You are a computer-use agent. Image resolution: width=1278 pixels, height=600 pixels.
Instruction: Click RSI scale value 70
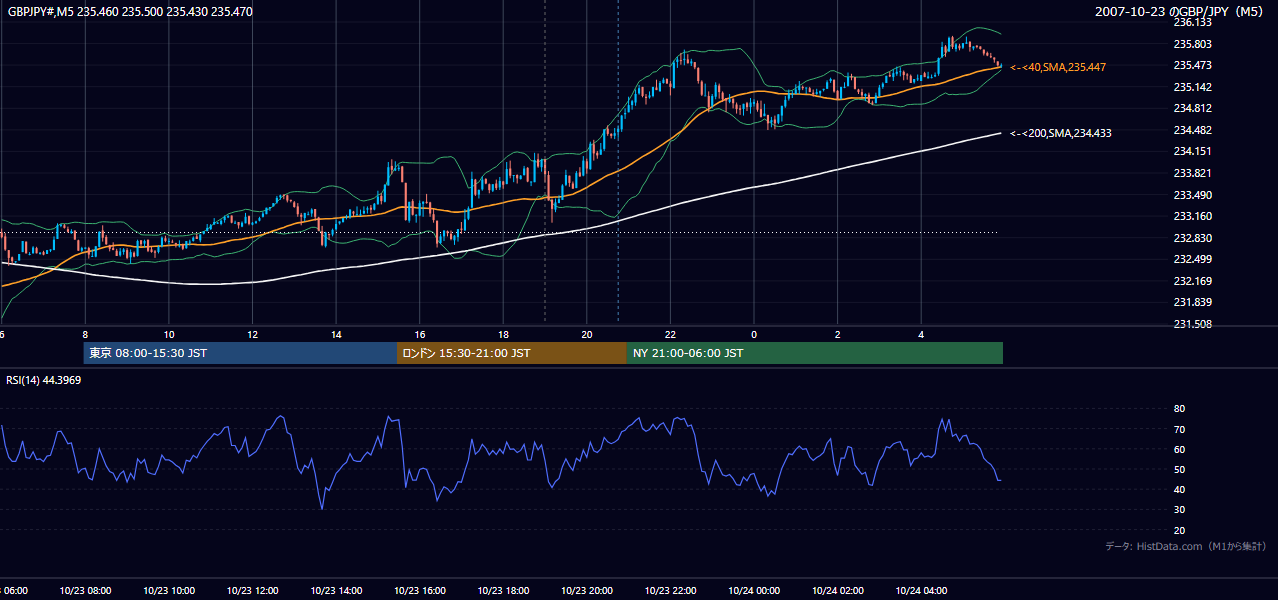coord(1179,429)
